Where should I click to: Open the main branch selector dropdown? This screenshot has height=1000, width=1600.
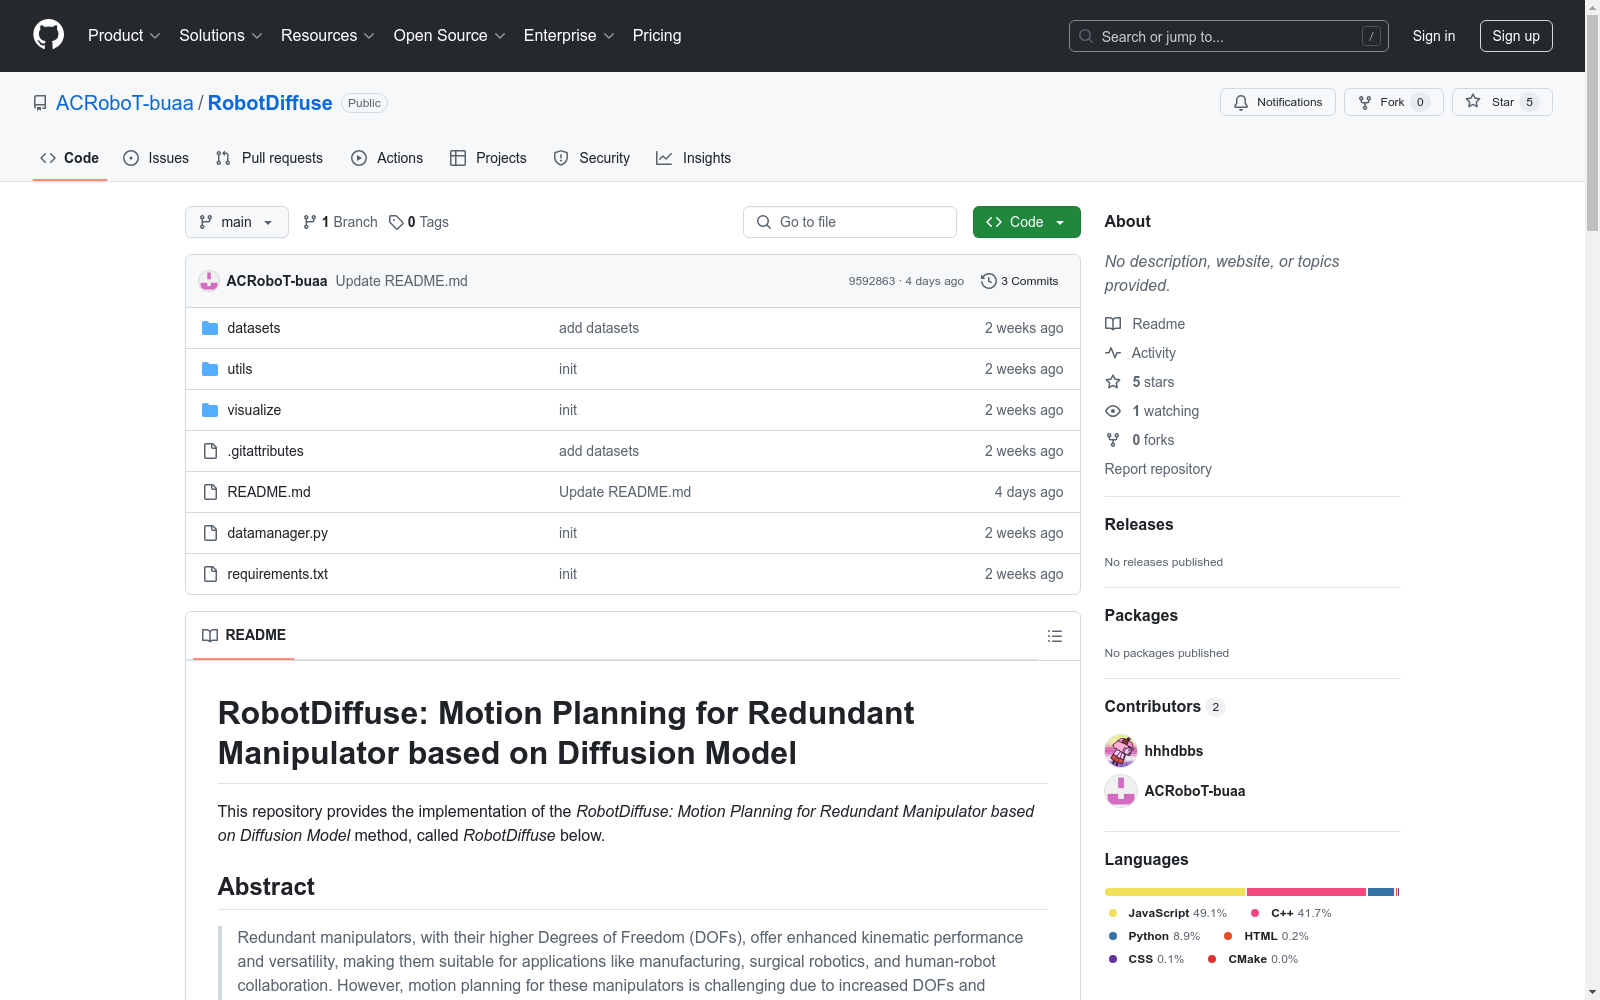(x=237, y=222)
